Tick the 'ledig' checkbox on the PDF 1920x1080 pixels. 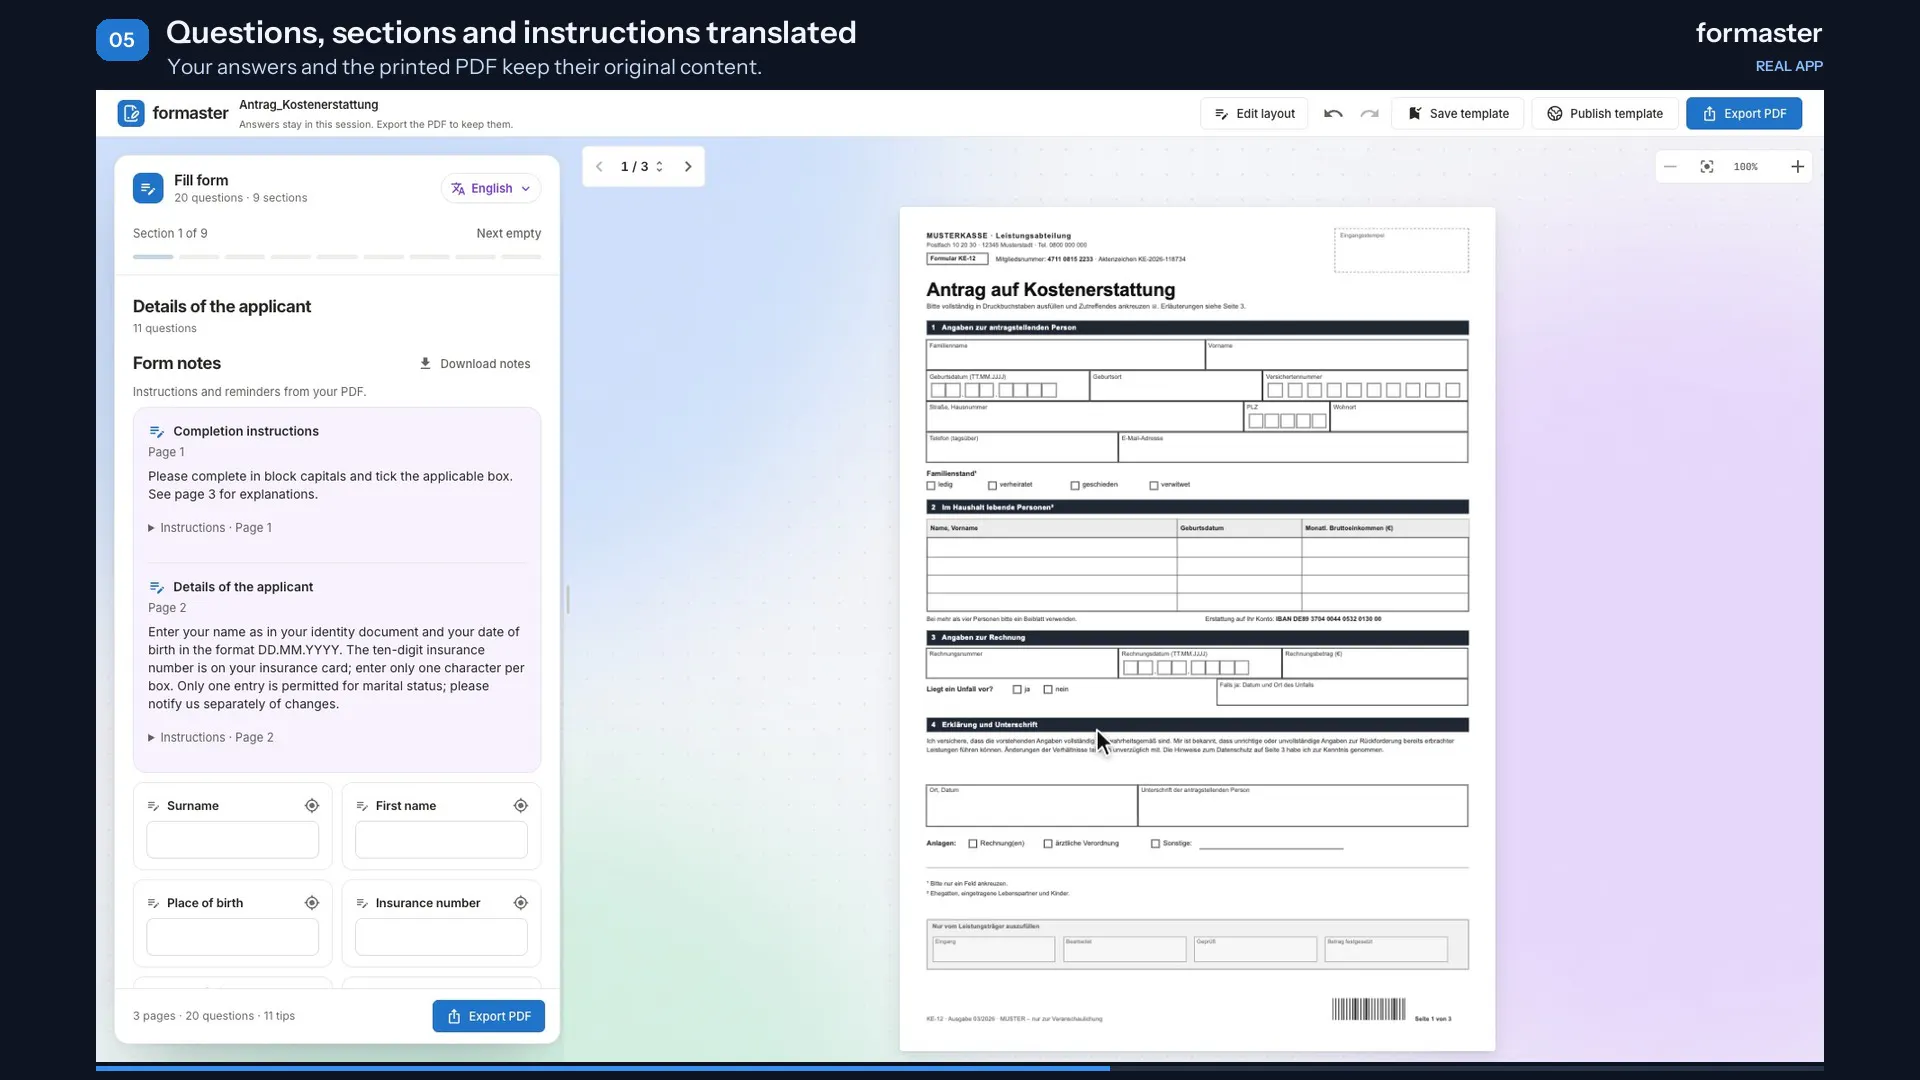[931, 486]
